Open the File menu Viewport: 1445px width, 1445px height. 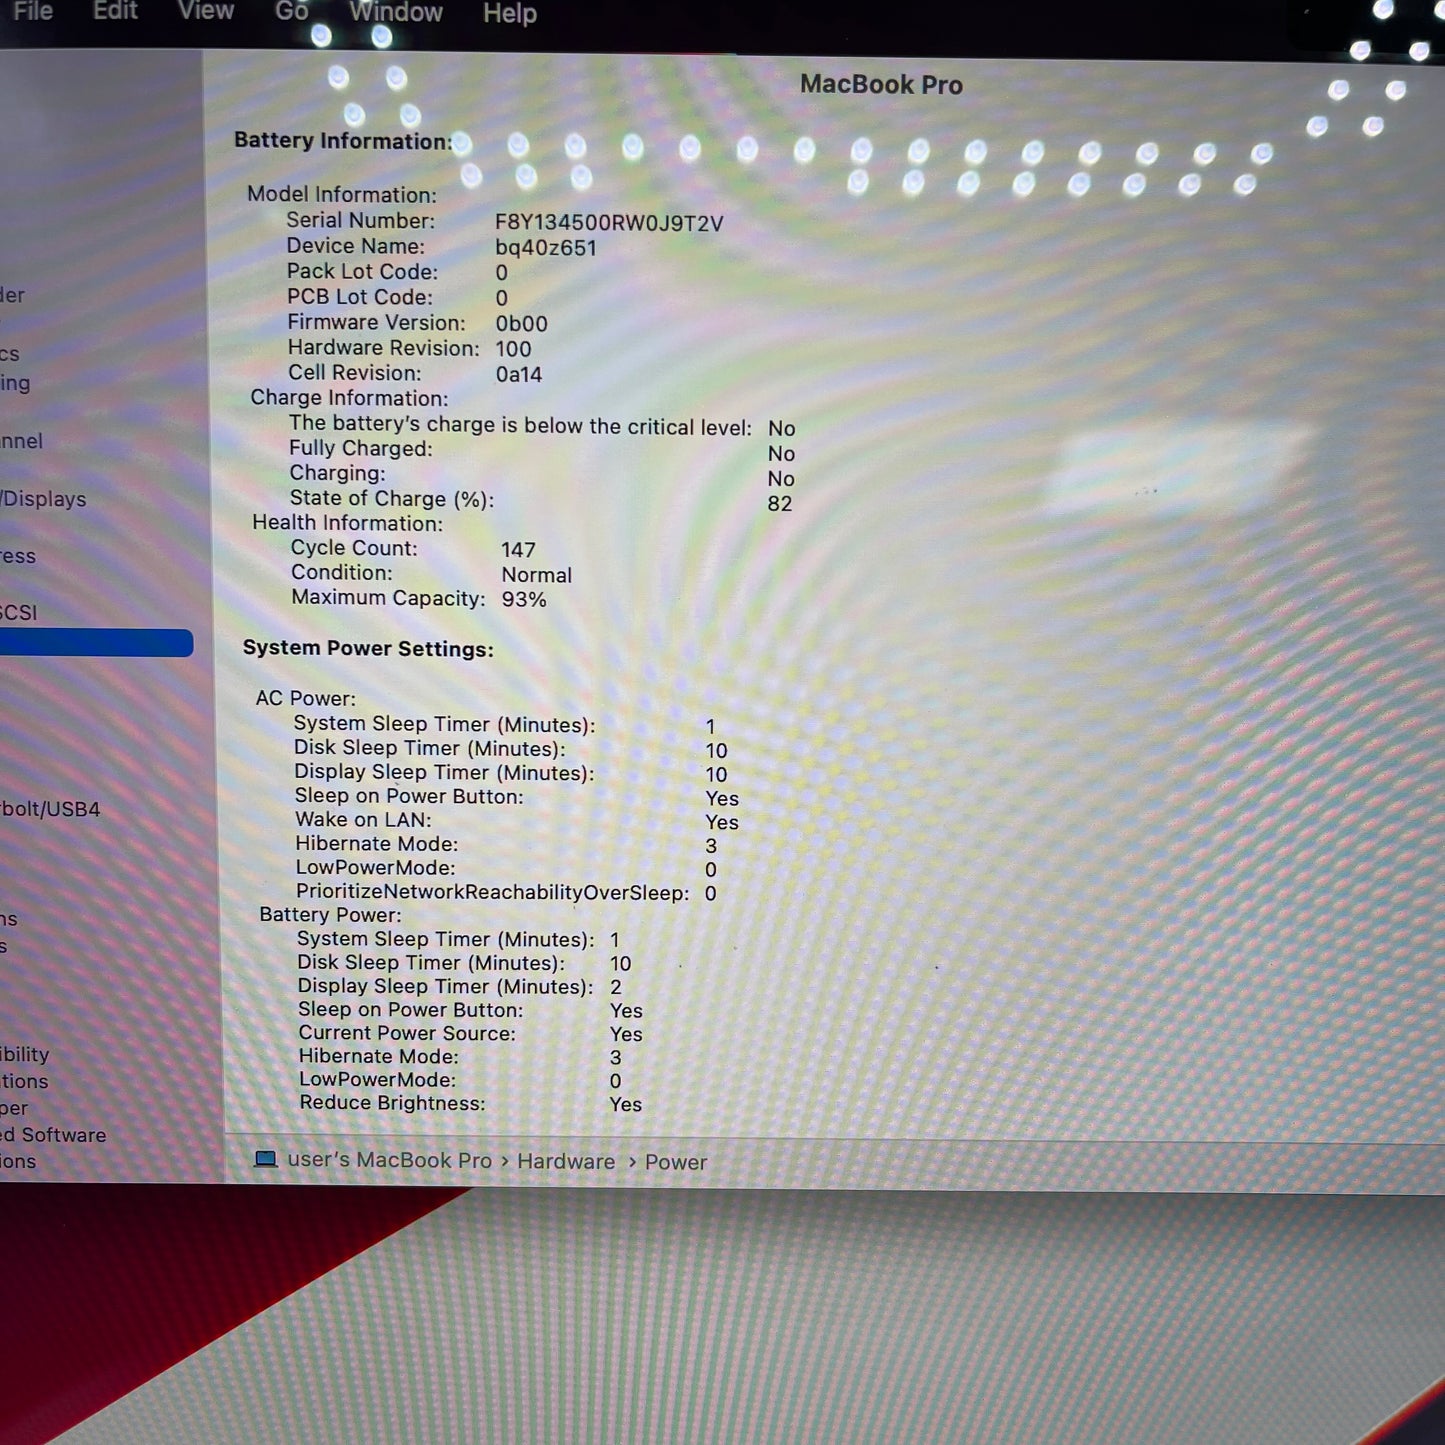point(32,11)
